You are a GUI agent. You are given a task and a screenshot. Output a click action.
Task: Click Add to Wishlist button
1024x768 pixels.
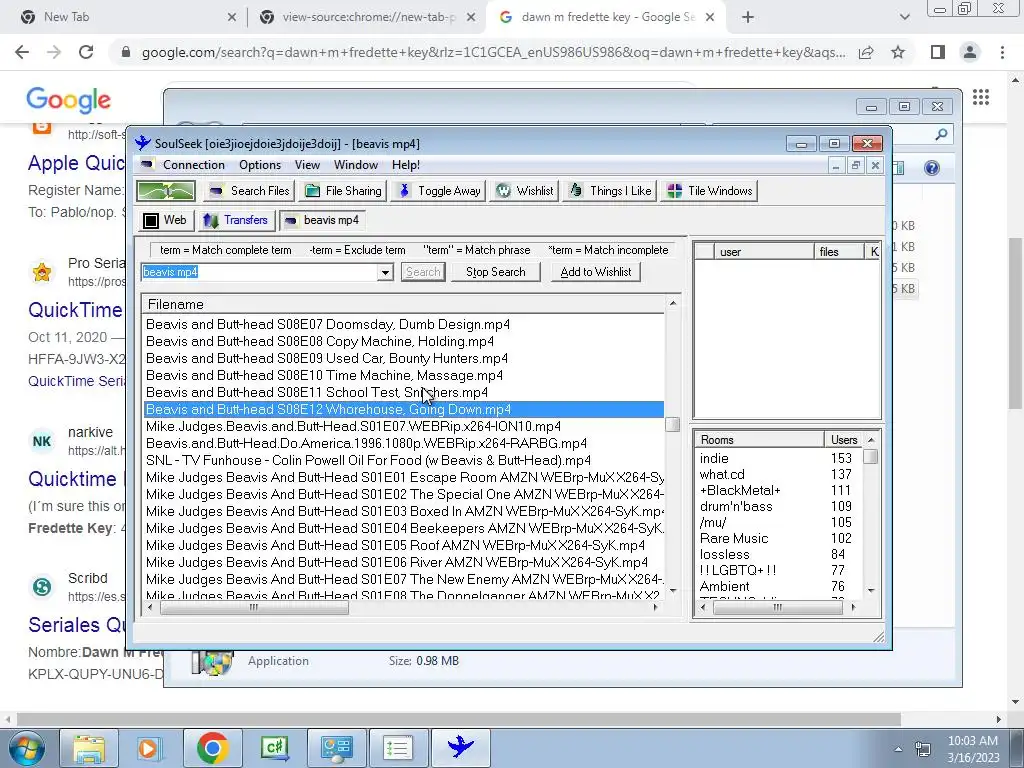[596, 272]
